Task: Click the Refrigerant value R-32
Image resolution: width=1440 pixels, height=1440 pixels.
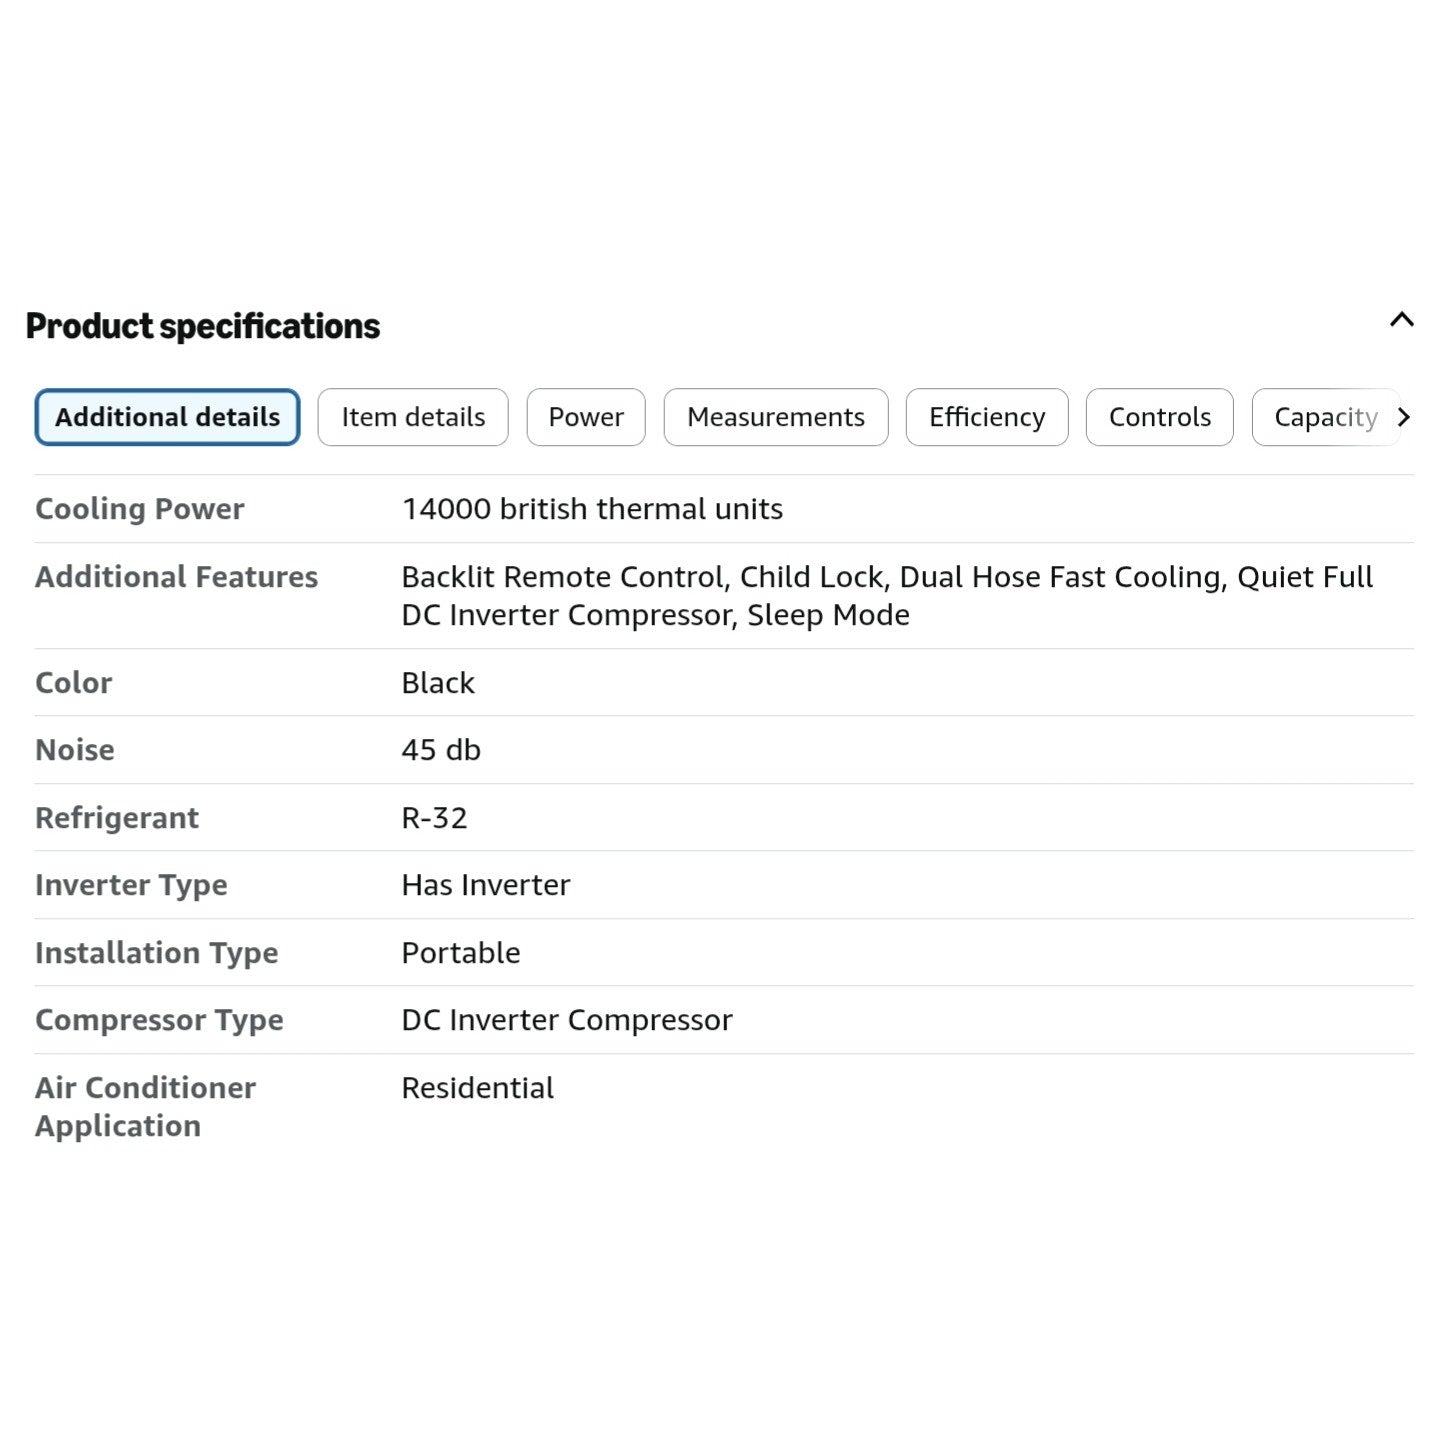Action: (434, 818)
